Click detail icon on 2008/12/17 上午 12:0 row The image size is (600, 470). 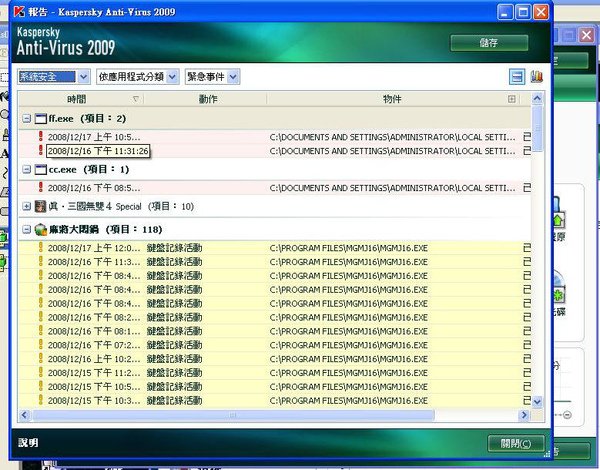click(527, 248)
